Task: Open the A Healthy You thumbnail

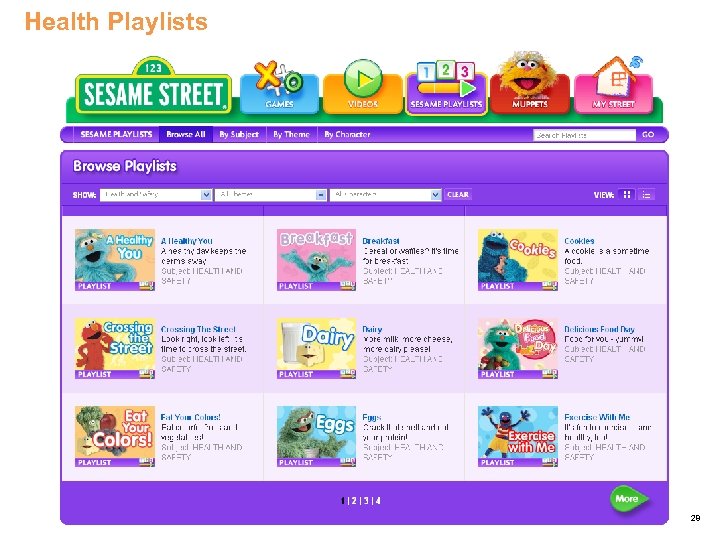Action: pos(115,260)
